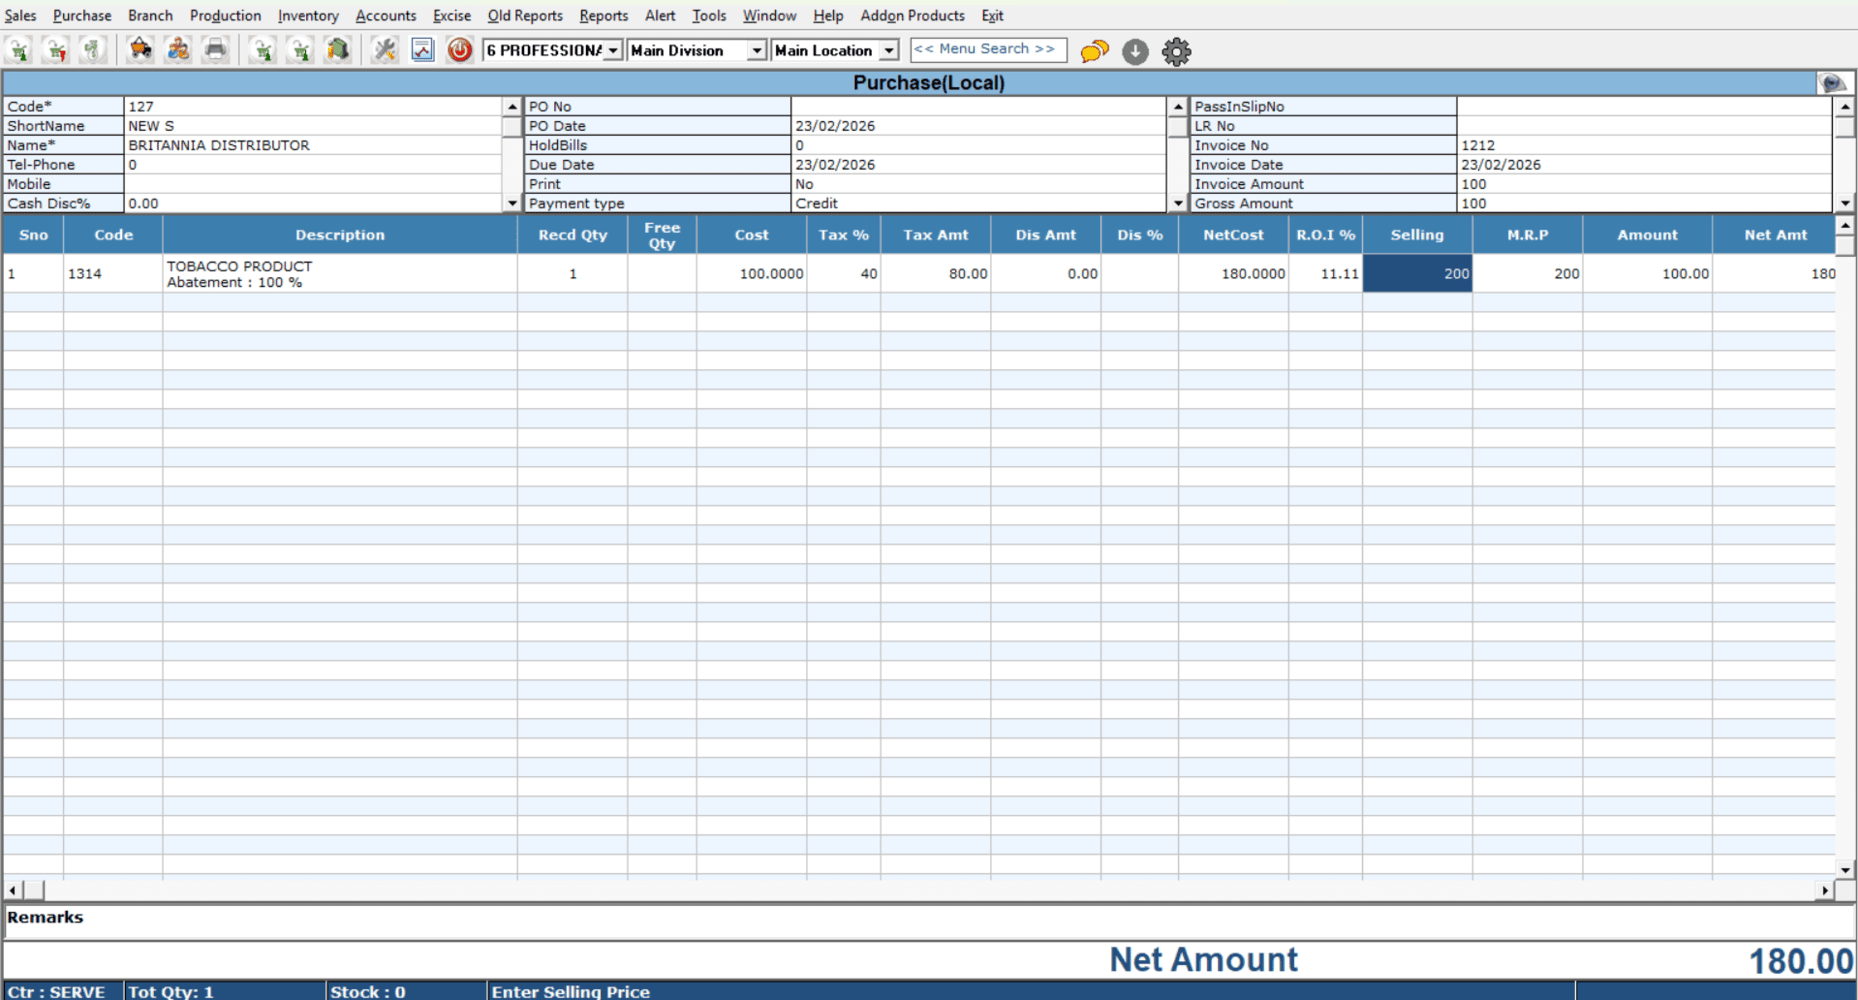Click the Description column header

coord(340,235)
